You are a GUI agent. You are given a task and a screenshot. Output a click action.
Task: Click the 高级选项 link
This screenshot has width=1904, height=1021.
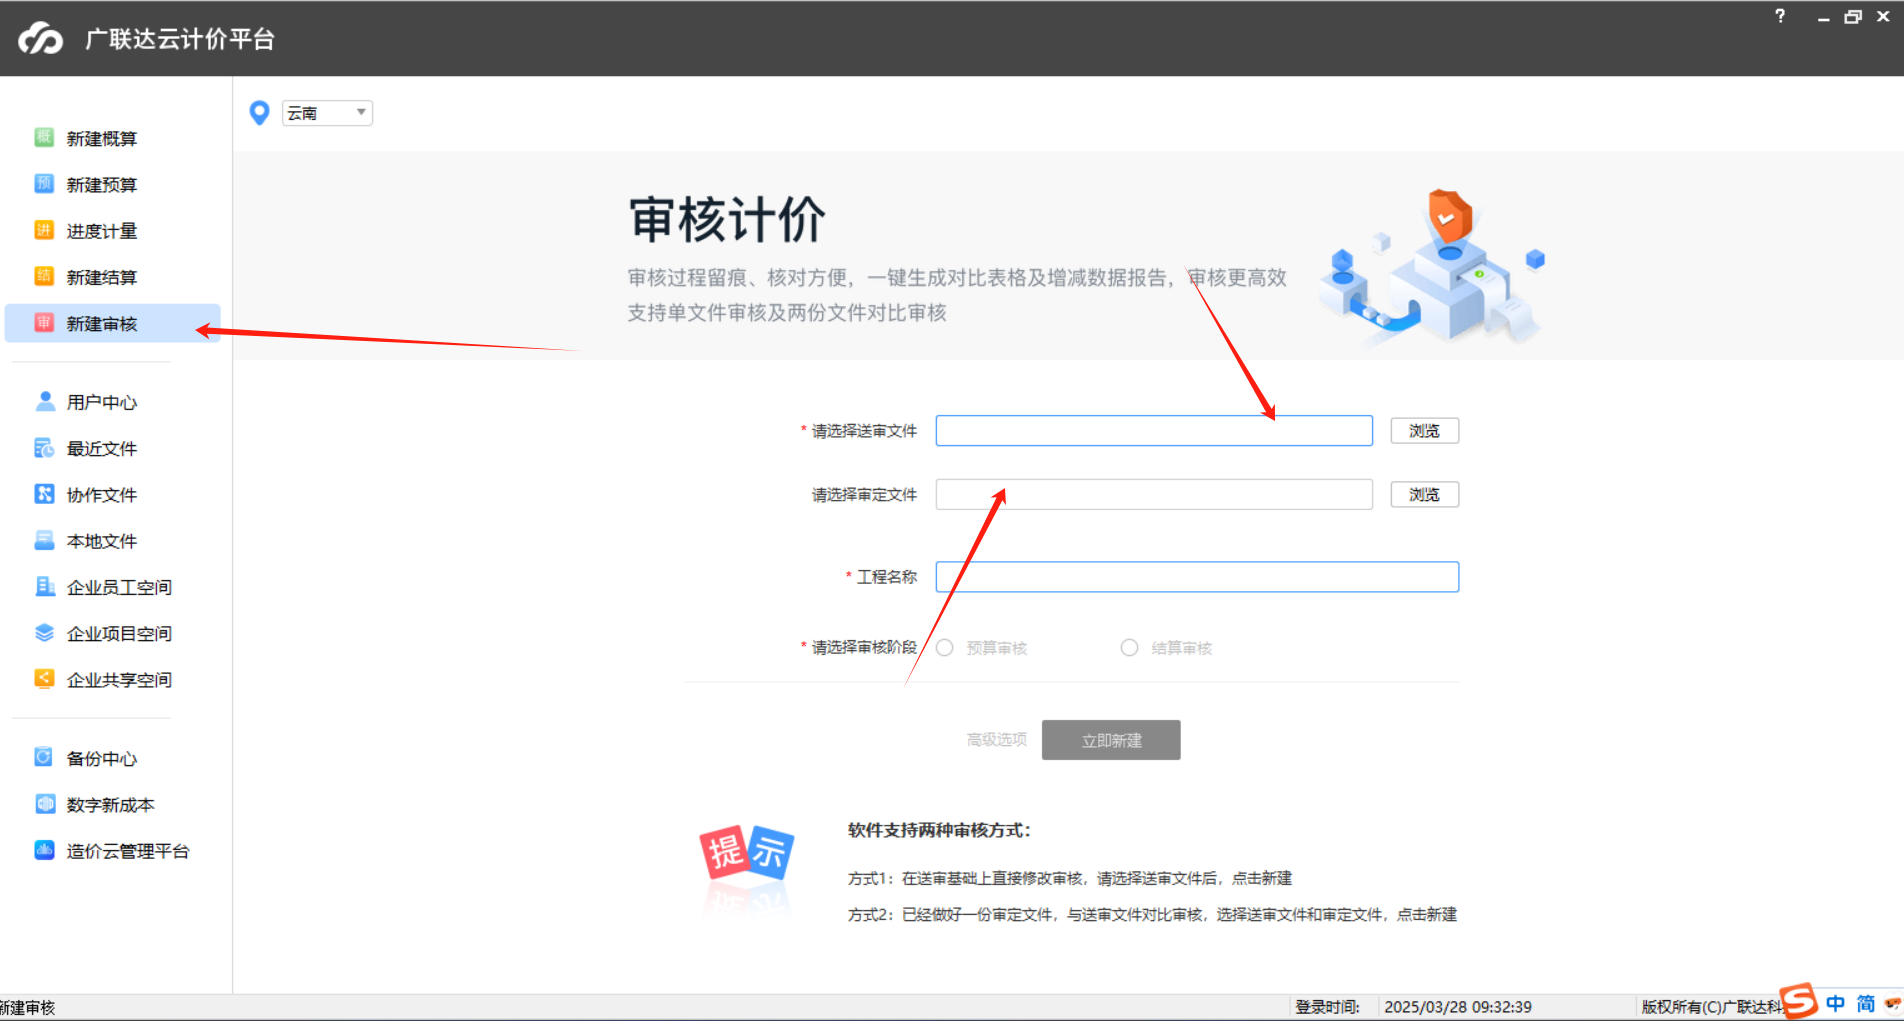pos(997,739)
